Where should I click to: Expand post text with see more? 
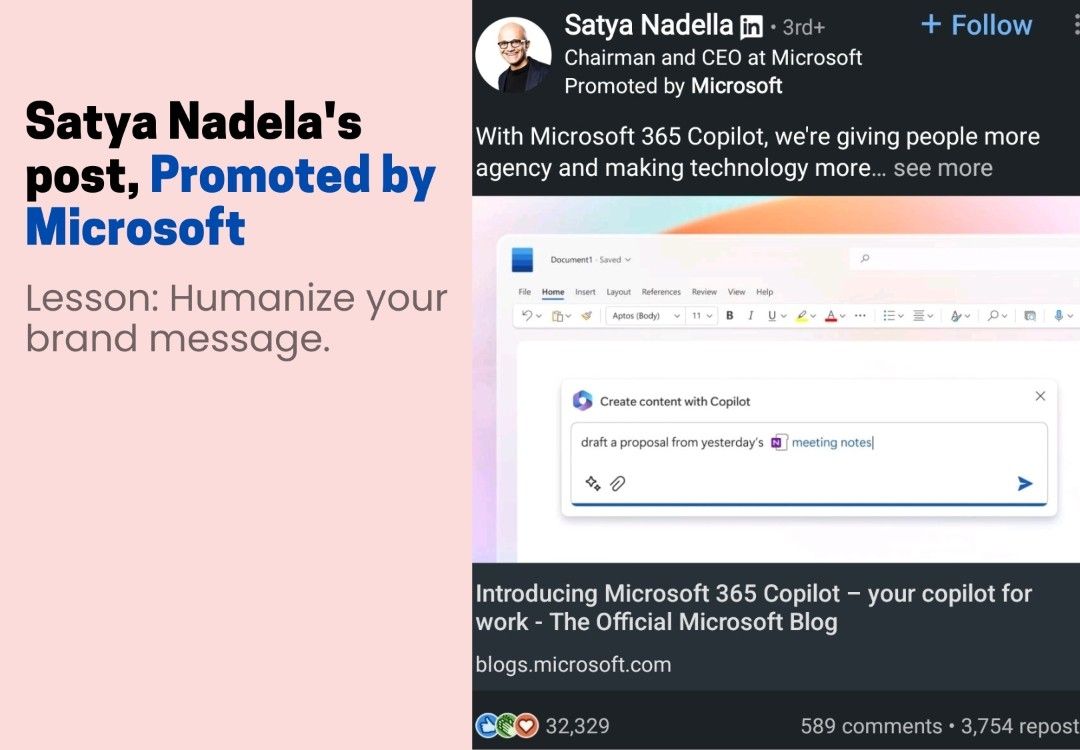(x=942, y=168)
